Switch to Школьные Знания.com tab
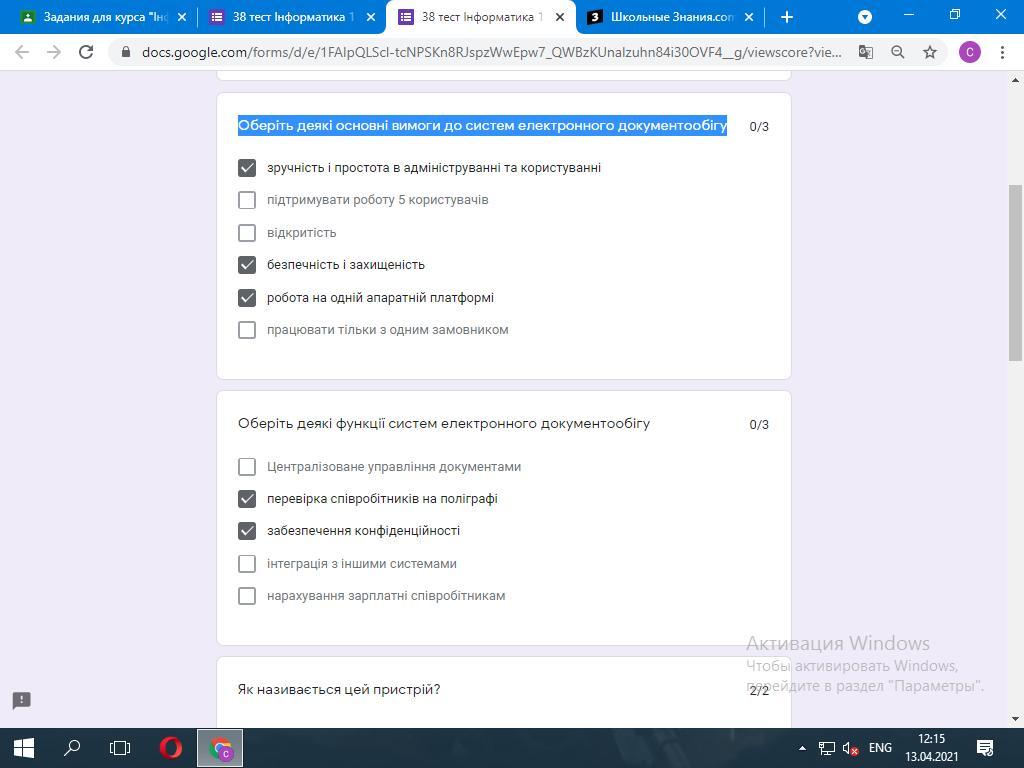Image resolution: width=1024 pixels, height=768 pixels. click(x=666, y=18)
